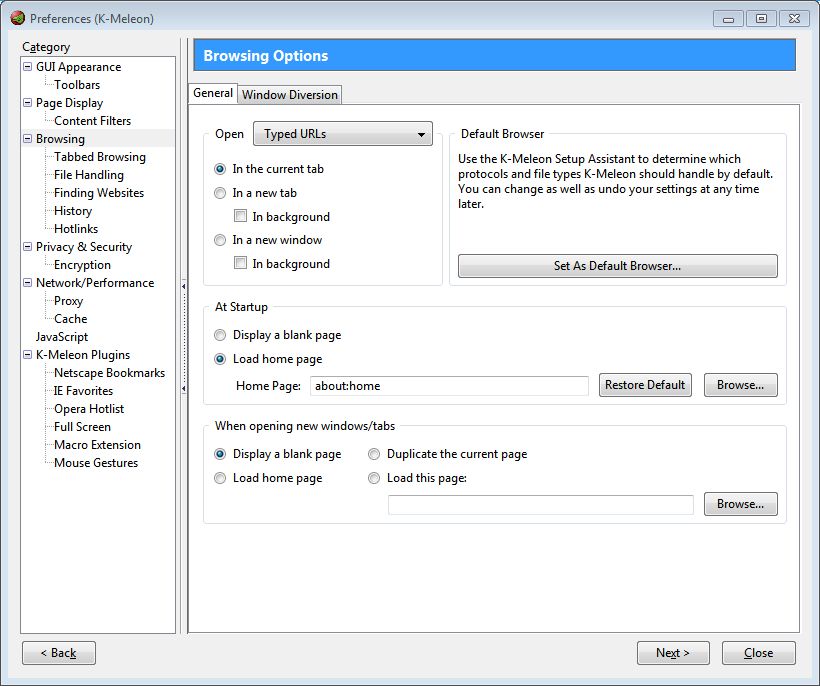Collapse the K-Meleon Plugins tree node
Viewport: 820px width, 686px height.
pos(28,355)
